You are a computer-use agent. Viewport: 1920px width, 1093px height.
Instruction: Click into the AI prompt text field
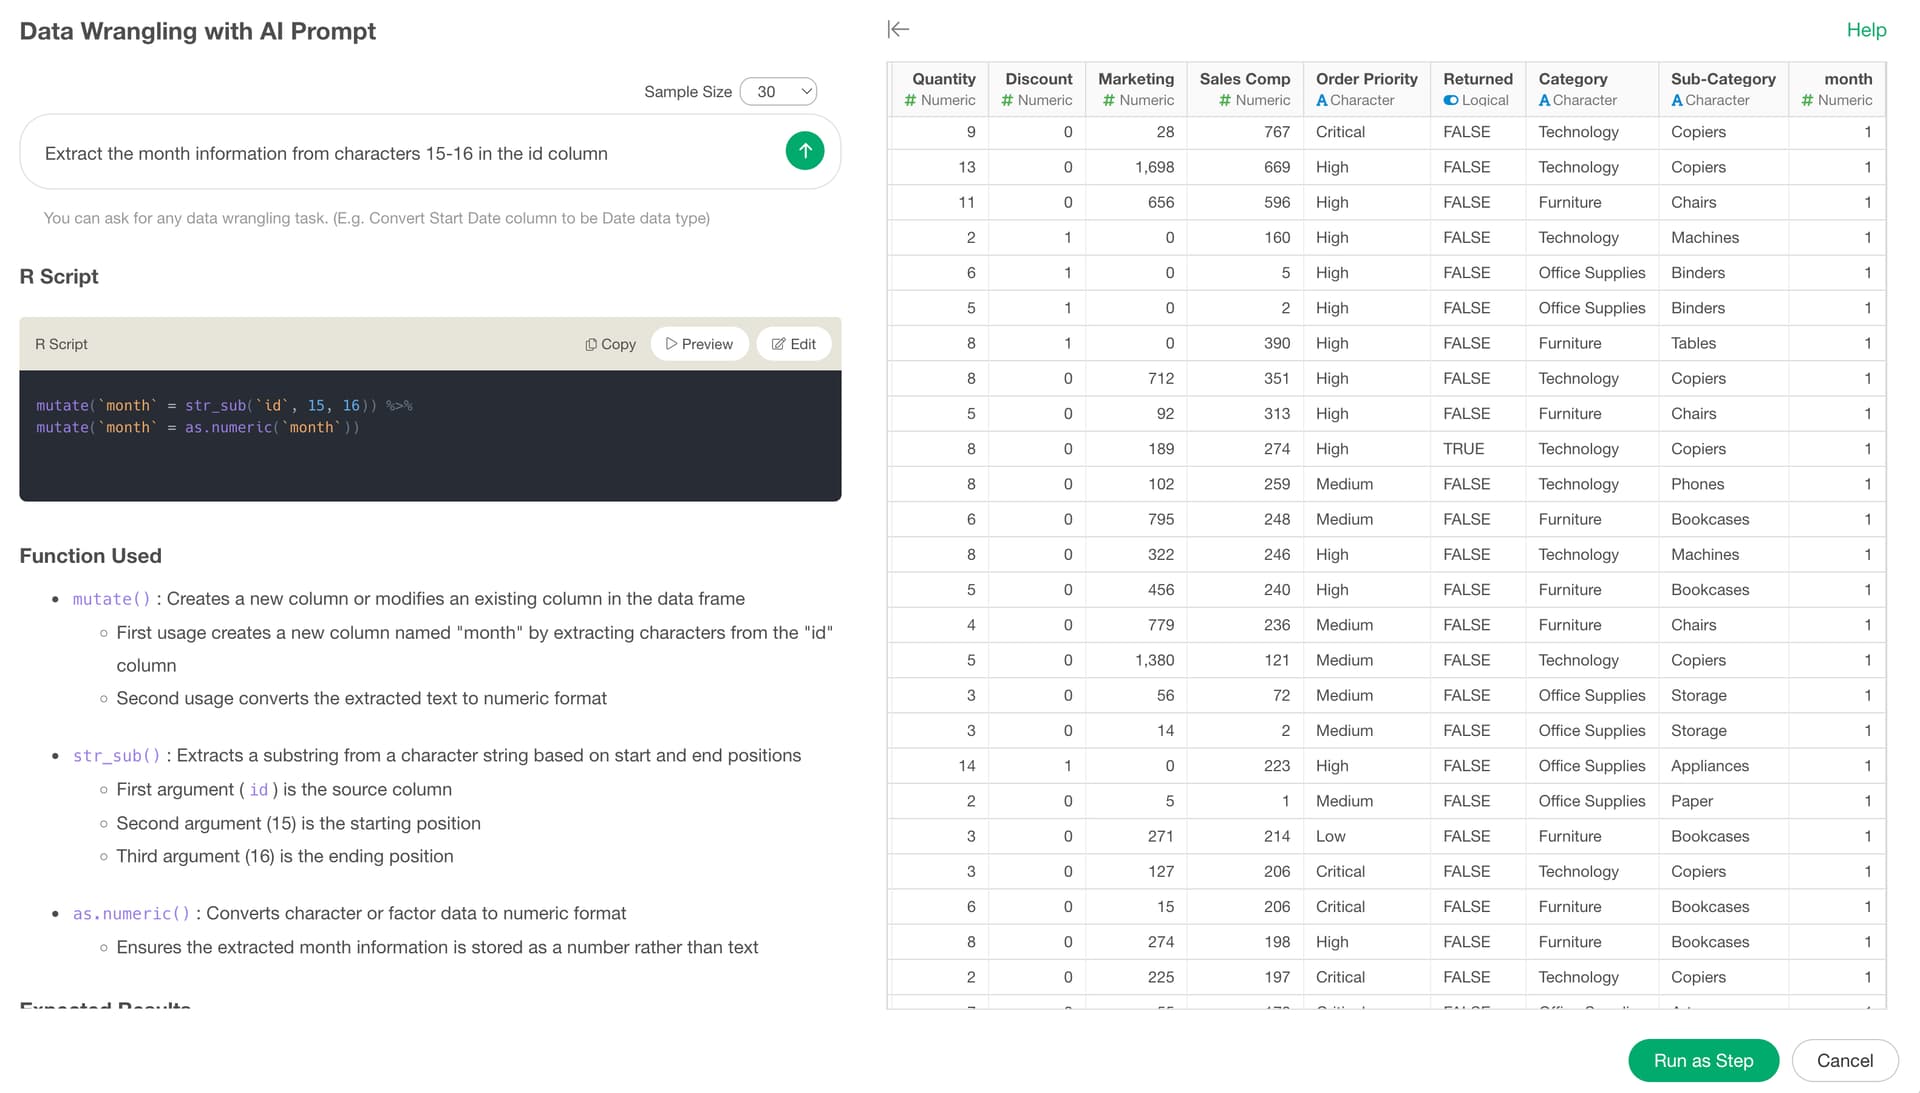[x=400, y=153]
